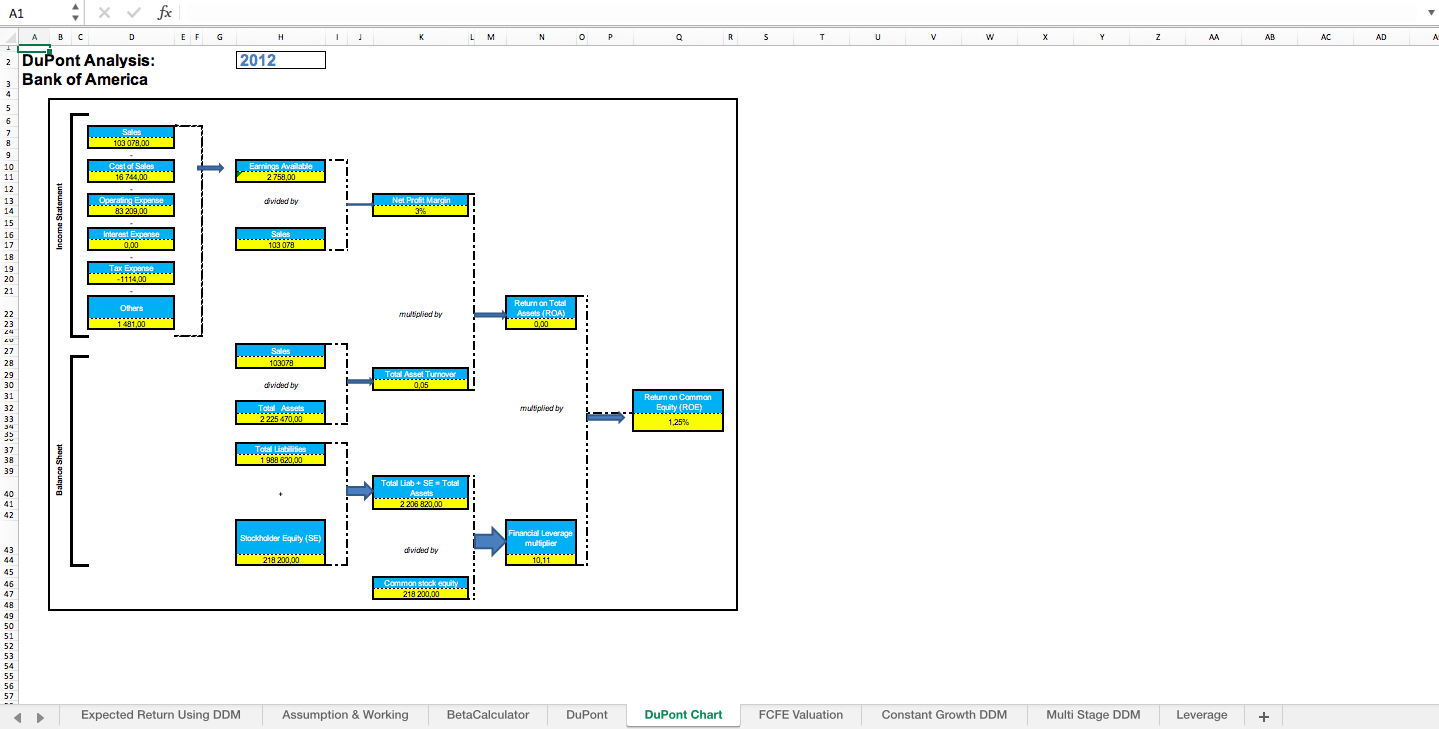
Task: Select the Common stock equity box
Action: coord(421,588)
